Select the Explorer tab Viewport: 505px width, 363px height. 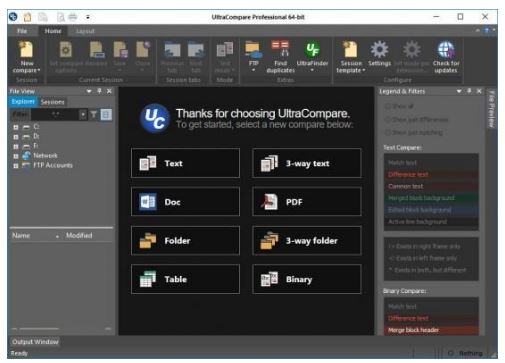pos(23,102)
